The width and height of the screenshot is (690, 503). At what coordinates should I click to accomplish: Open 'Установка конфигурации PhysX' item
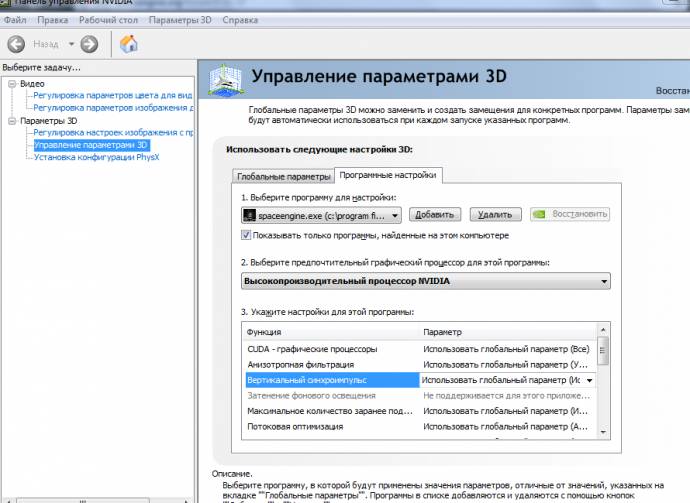coord(96,157)
